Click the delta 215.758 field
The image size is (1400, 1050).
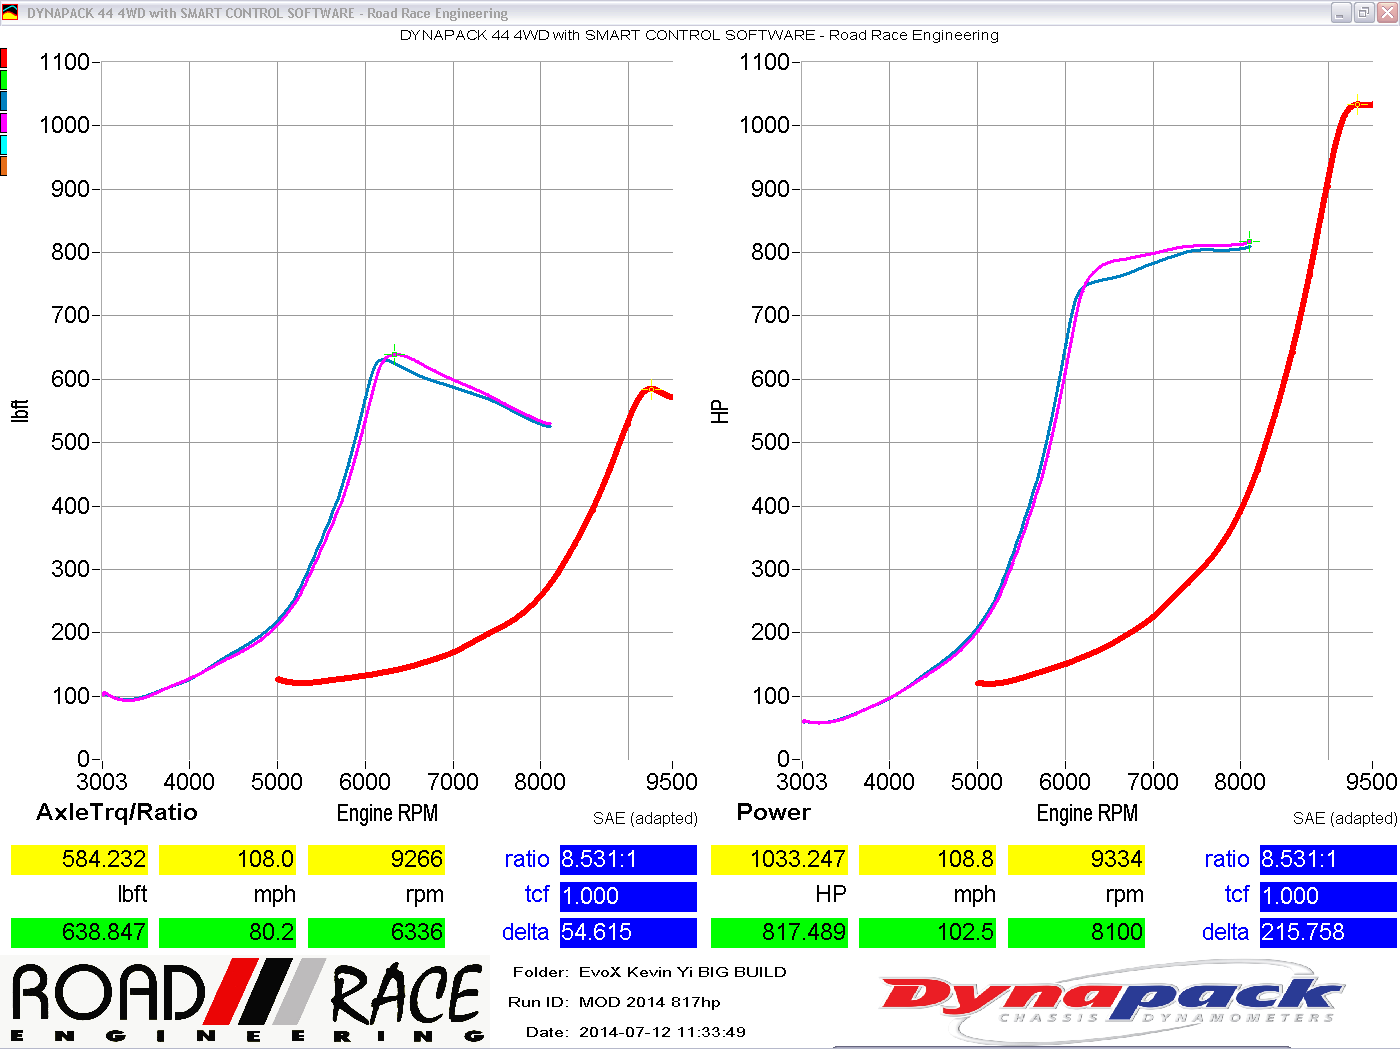point(1328,932)
